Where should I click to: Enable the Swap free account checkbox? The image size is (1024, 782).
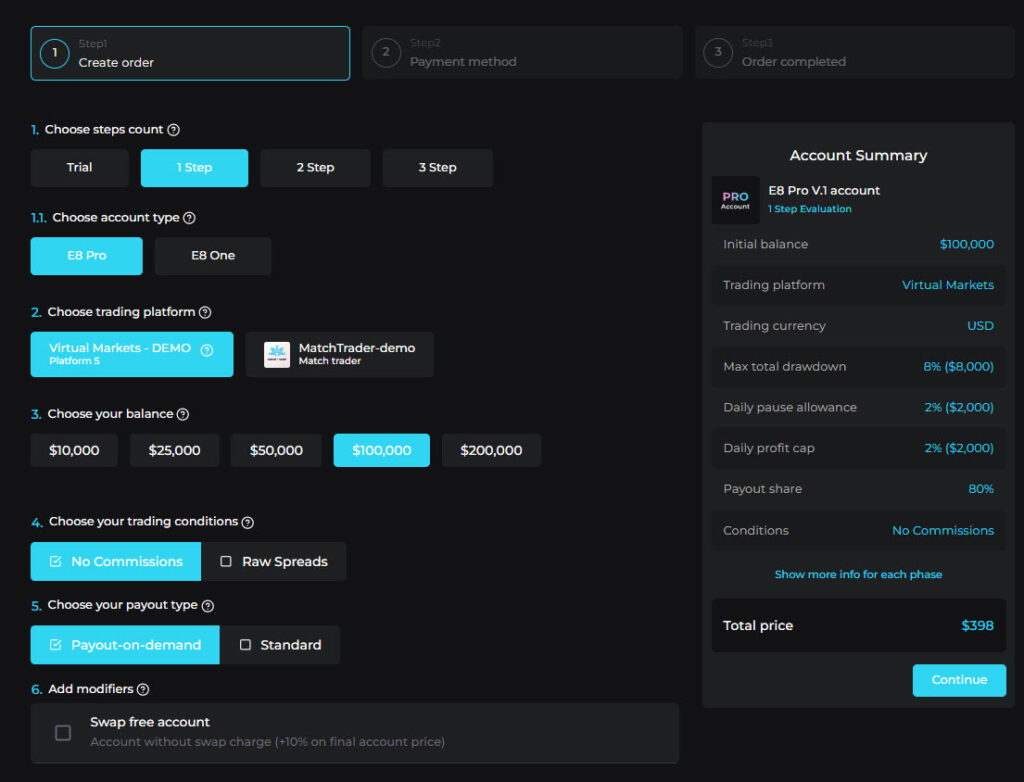click(x=63, y=733)
